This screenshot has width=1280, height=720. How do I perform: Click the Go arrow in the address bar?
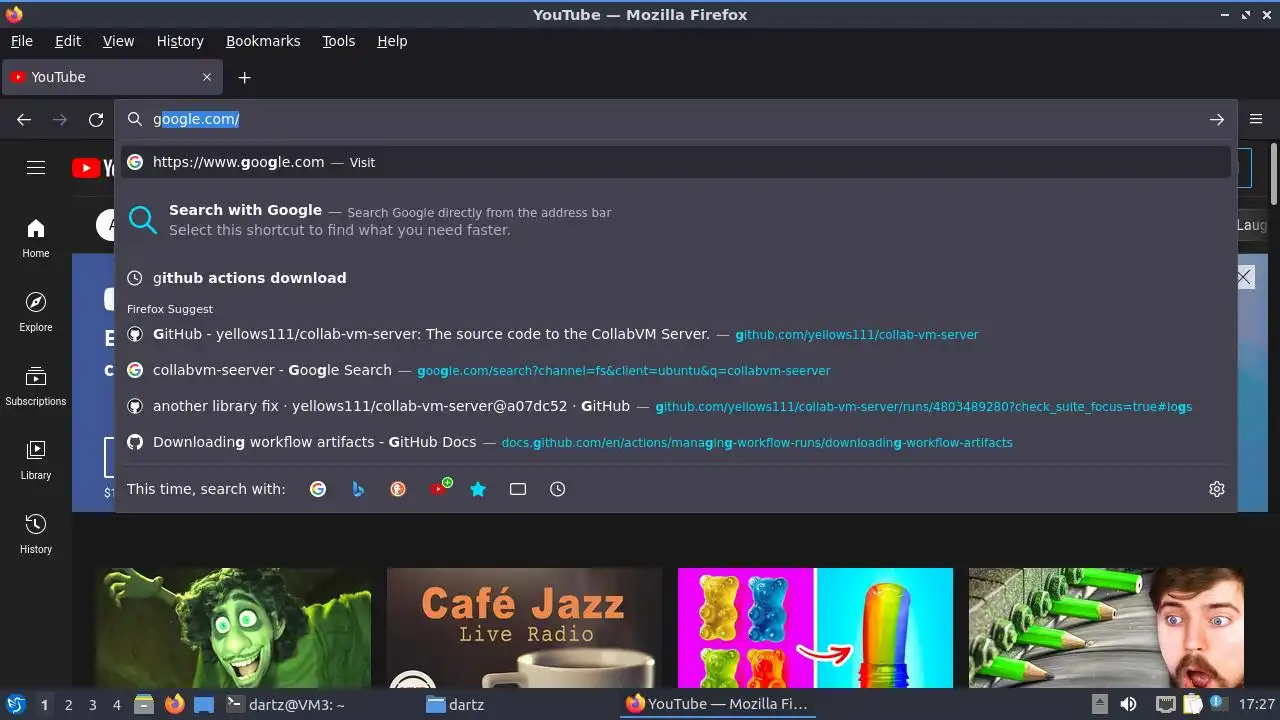coord(1217,119)
